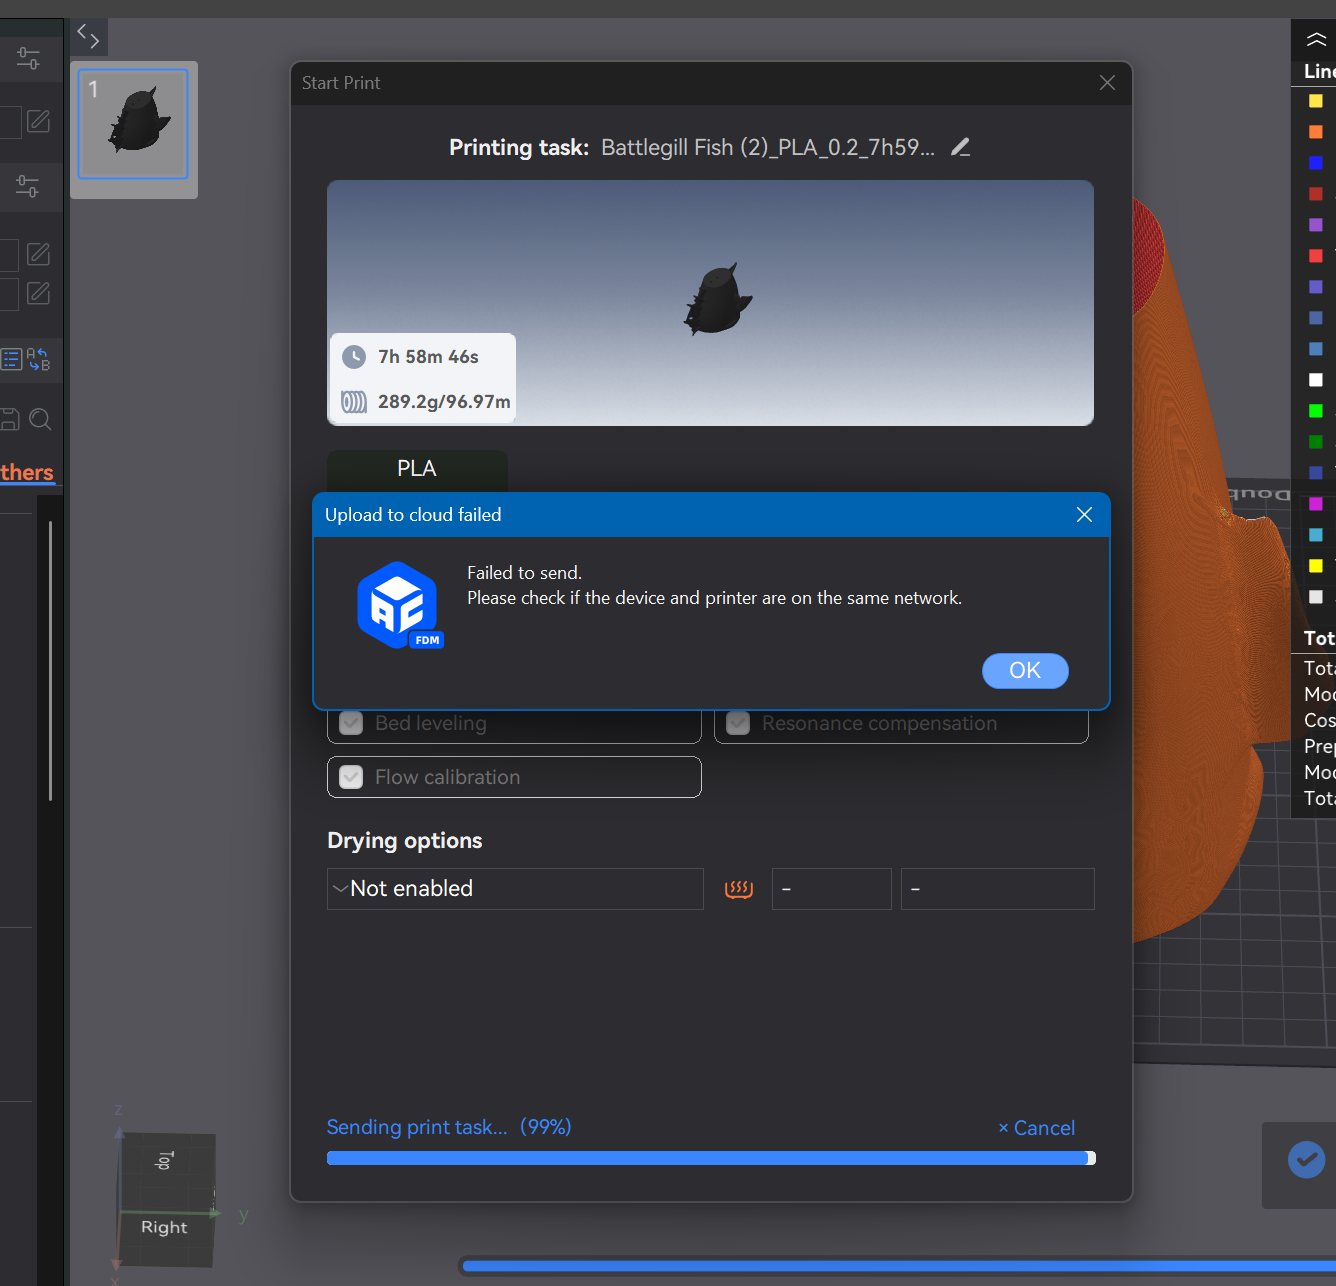Image resolution: width=1336 pixels, height=1286 pixels.
Task: Click the collapse arrows icon above plate thumbnail
Action: click(x=88, y=38)
